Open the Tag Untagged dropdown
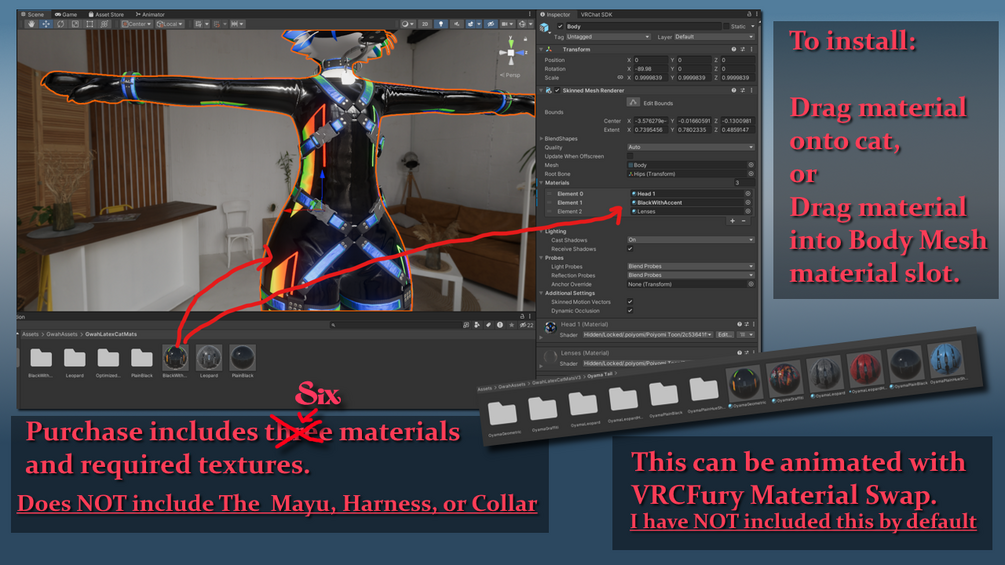 coord(608,37)
